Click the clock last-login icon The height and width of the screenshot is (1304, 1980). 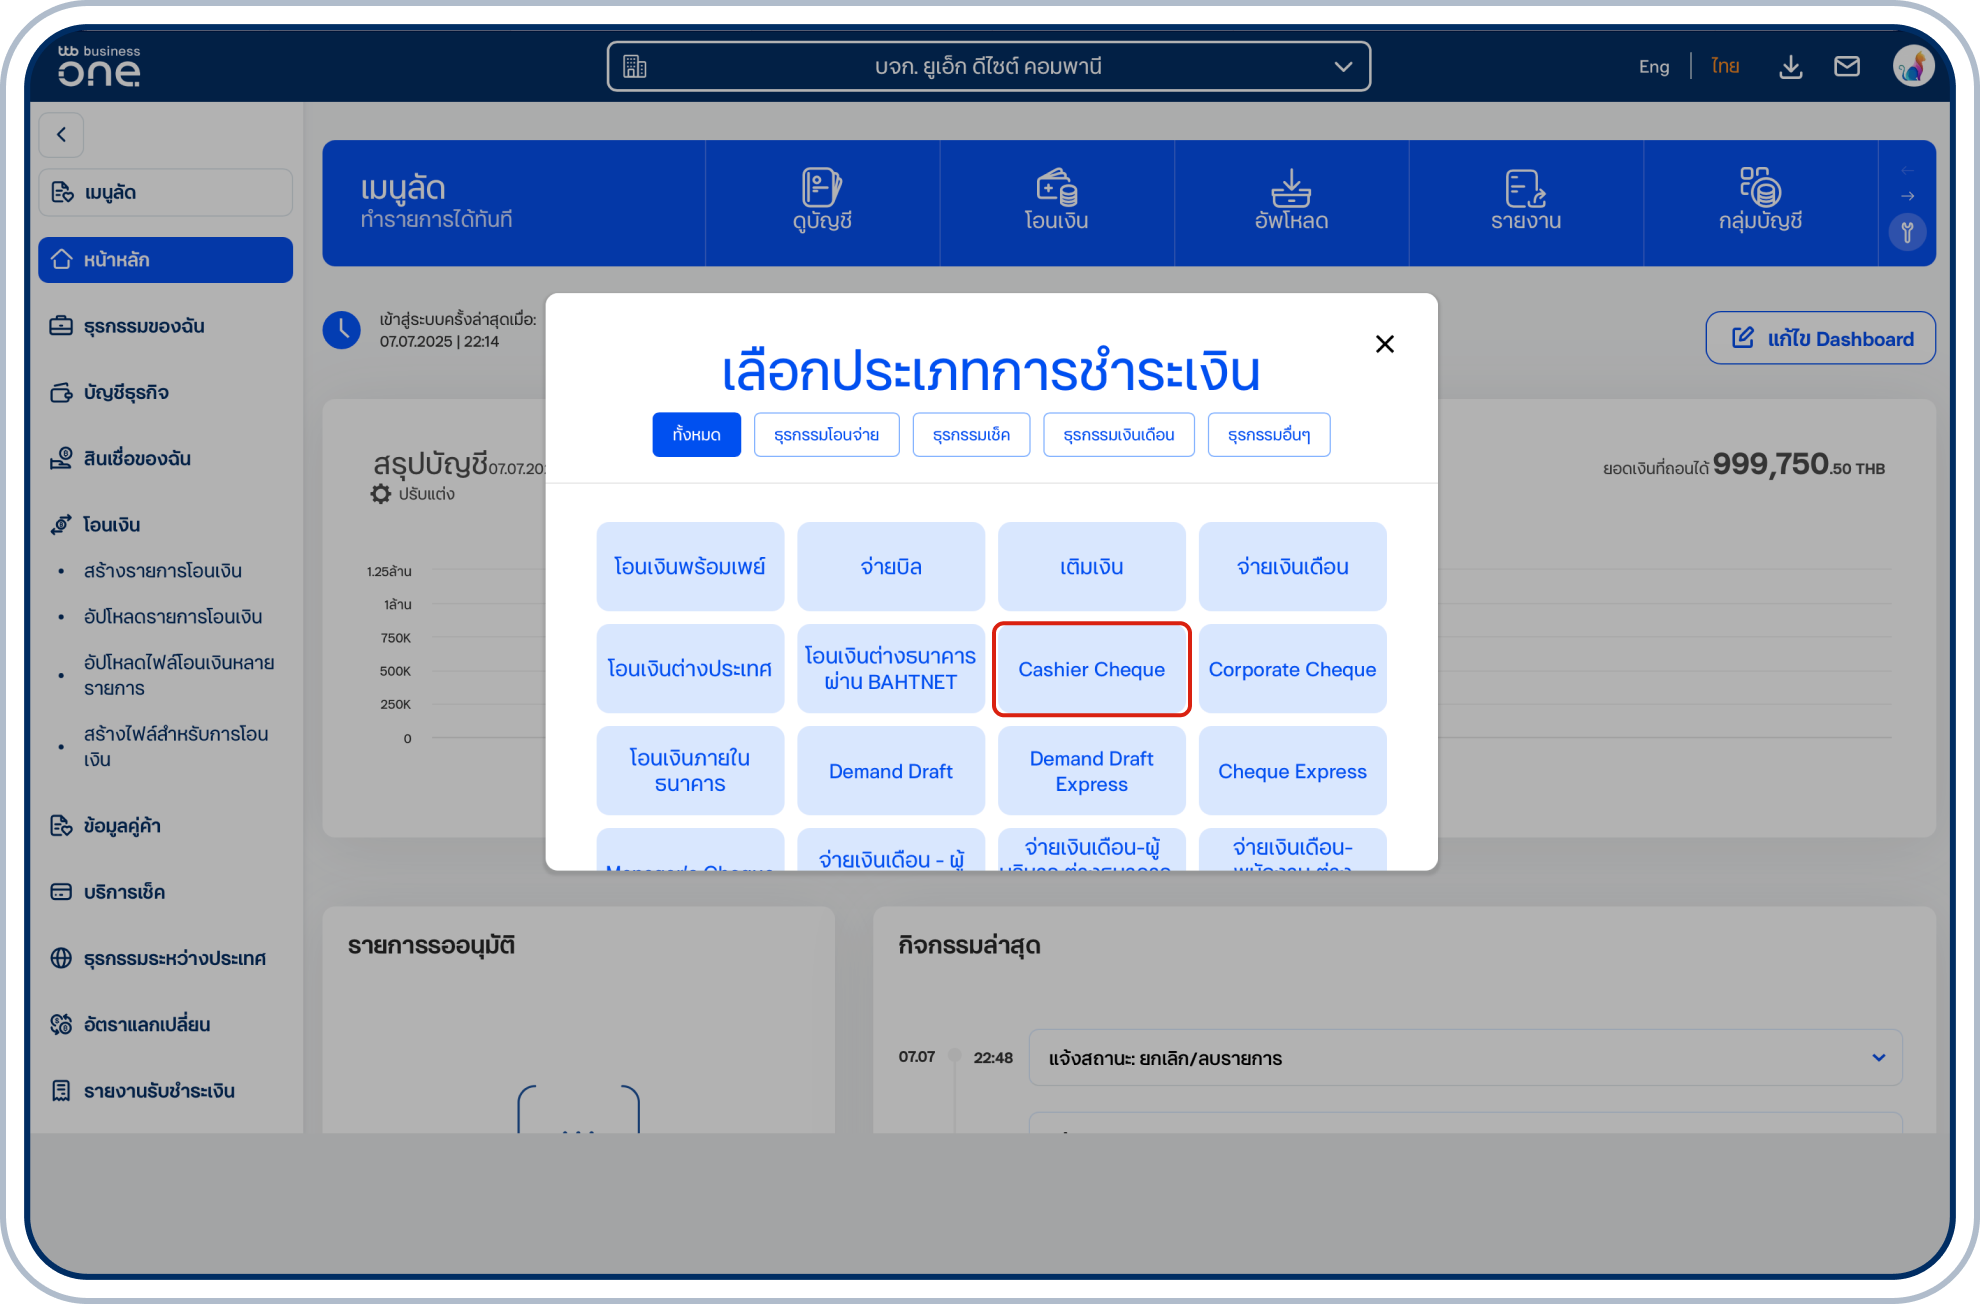point(341,329)
